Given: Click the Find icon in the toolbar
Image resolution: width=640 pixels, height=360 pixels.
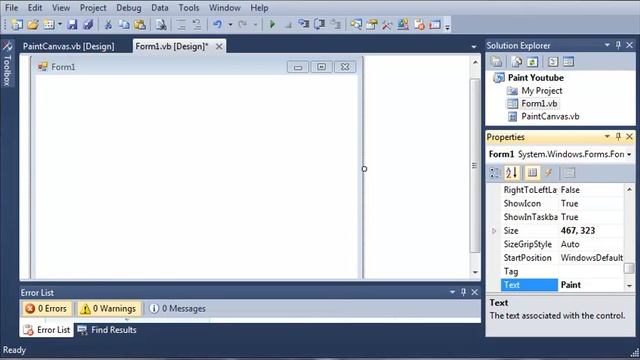Looking at the screenshot, I should coord(161,24).
